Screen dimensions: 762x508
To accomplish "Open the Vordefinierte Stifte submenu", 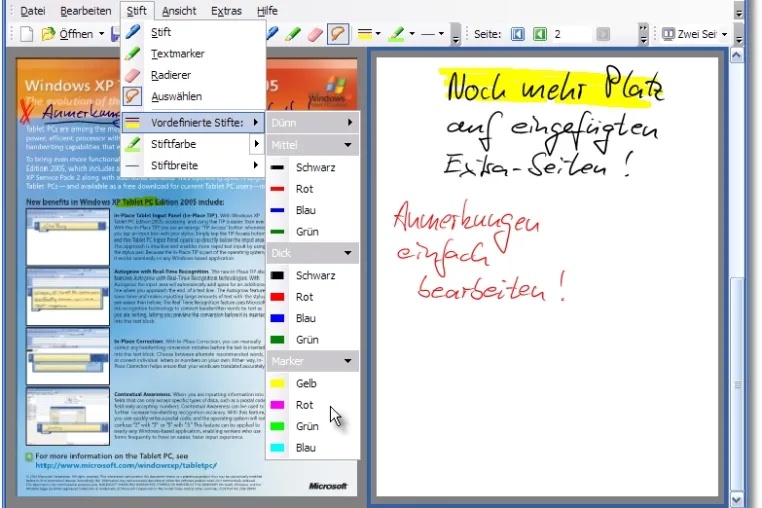I will coord(193,123).
